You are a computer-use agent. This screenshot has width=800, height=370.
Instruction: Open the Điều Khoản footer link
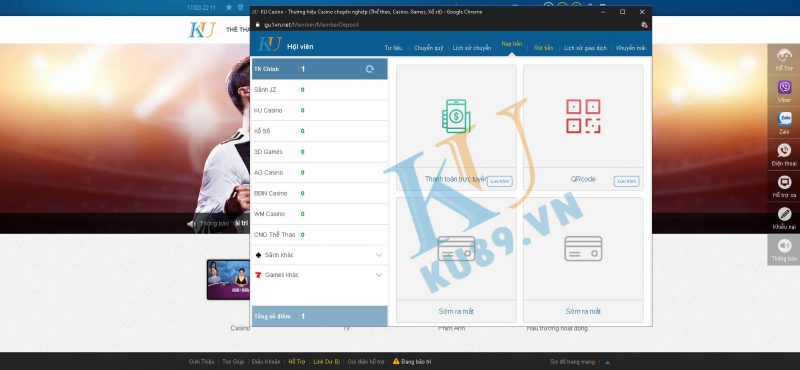(266, 361)
